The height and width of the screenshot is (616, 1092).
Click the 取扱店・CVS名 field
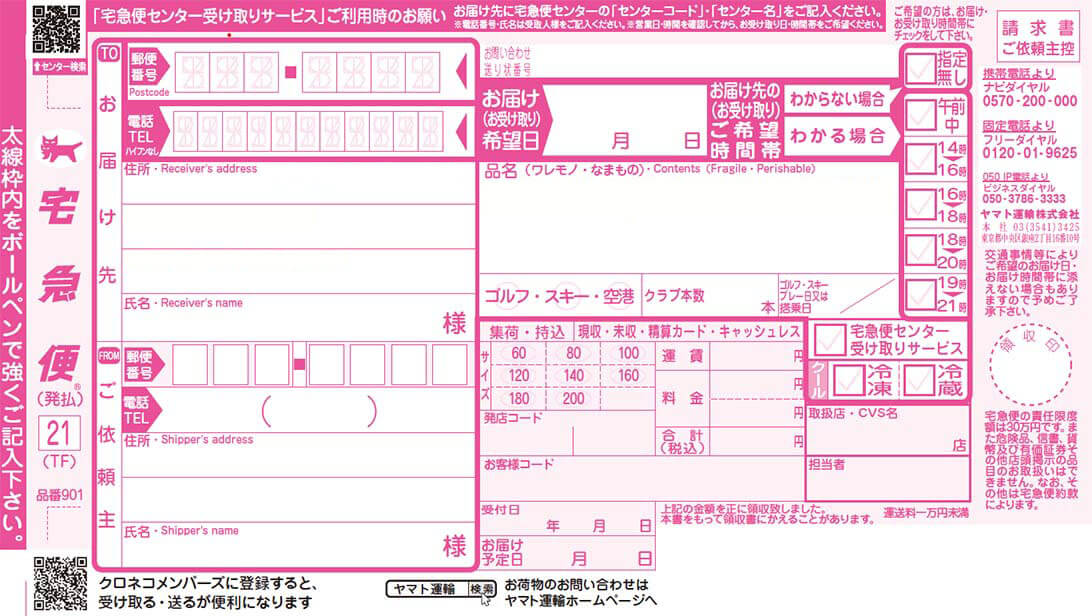click(888, 431)
